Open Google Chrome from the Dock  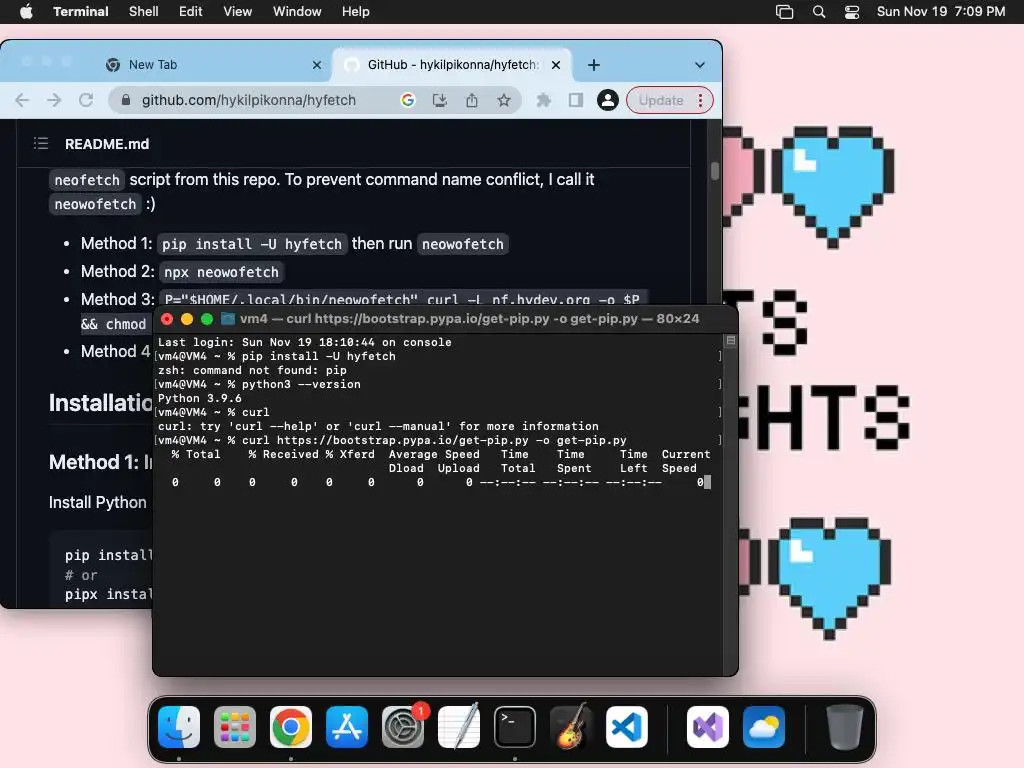click(291, 726)
